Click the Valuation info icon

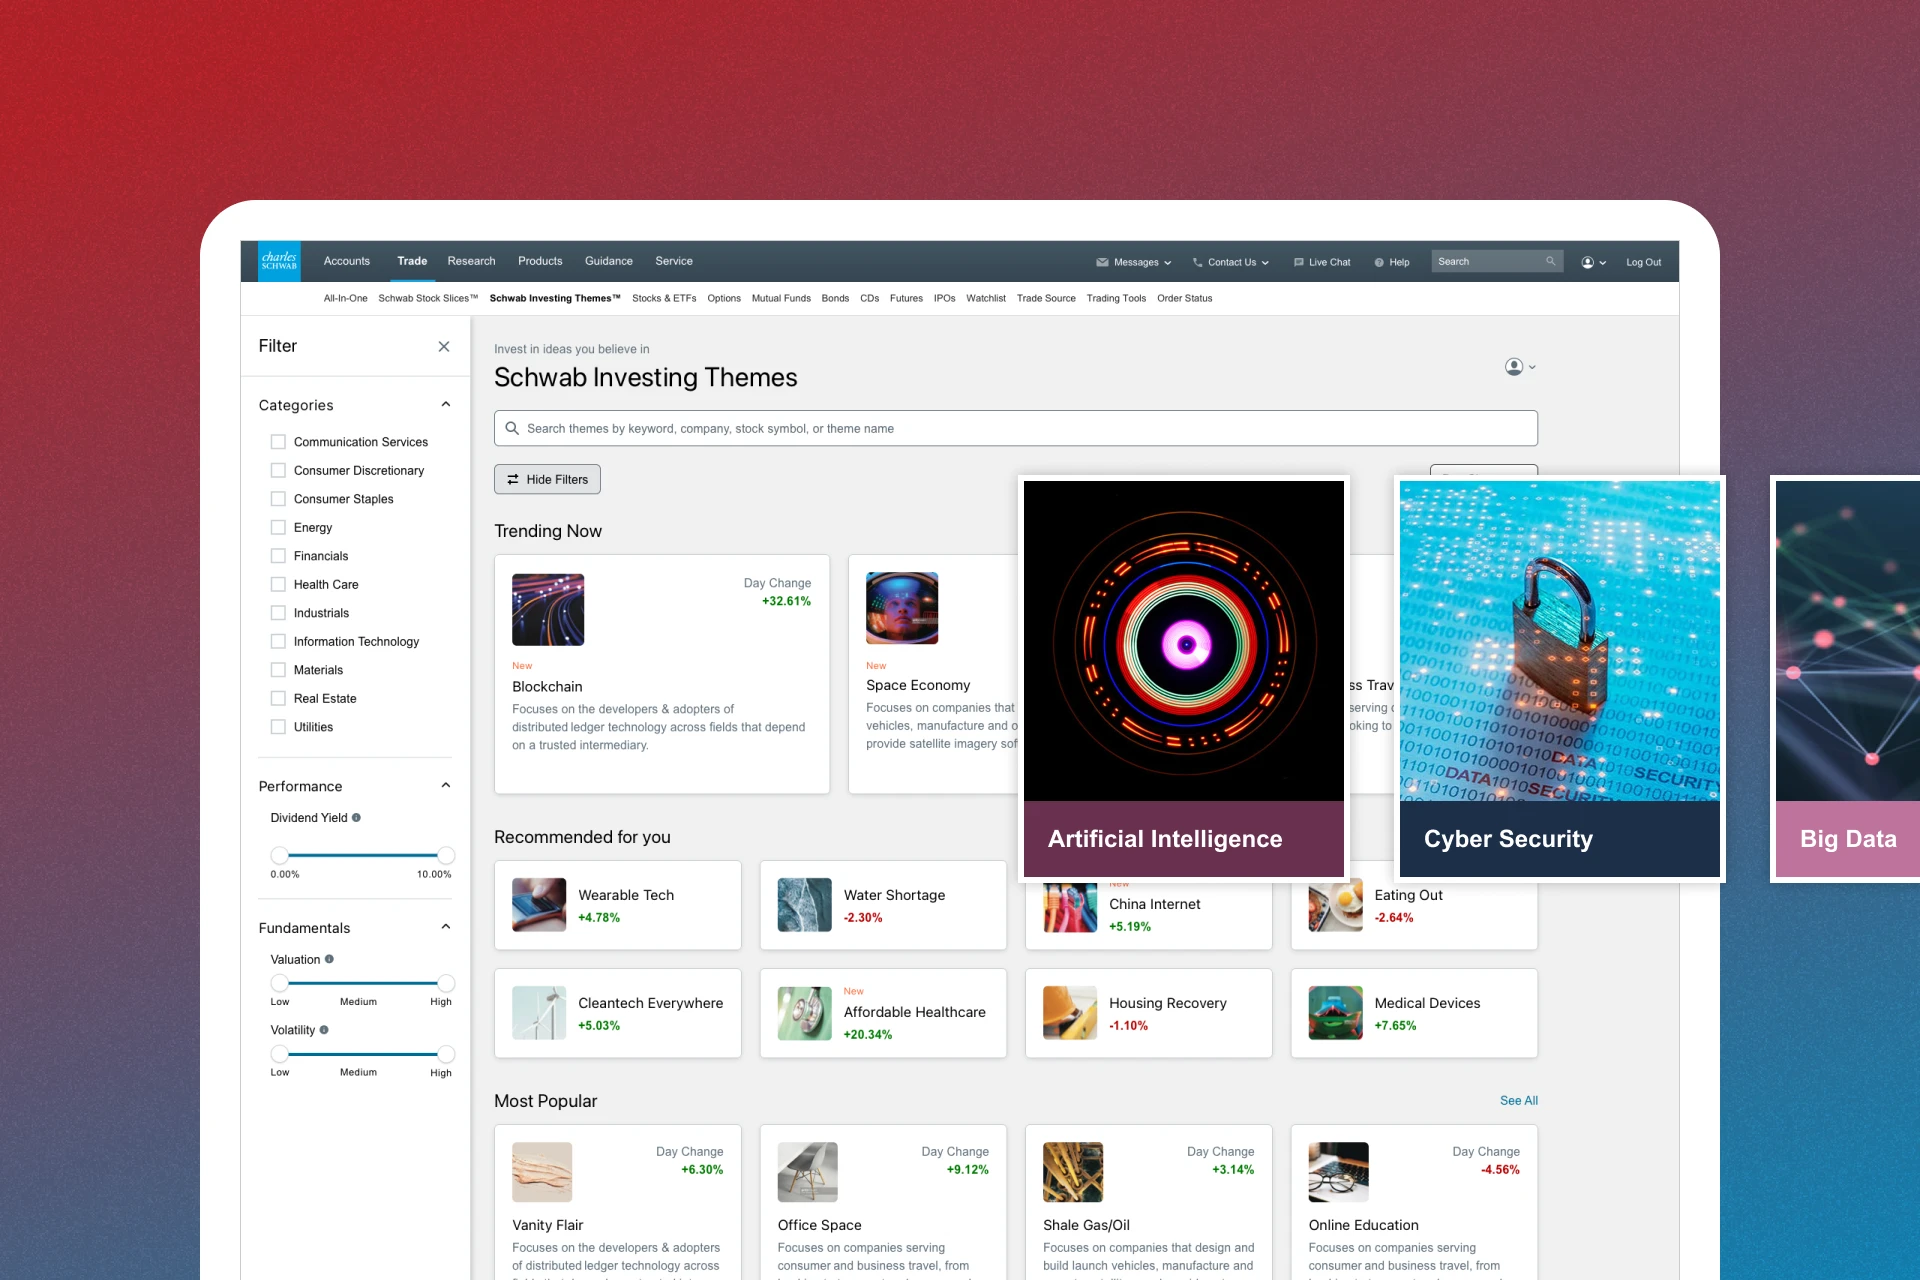[x=329, y=959]
